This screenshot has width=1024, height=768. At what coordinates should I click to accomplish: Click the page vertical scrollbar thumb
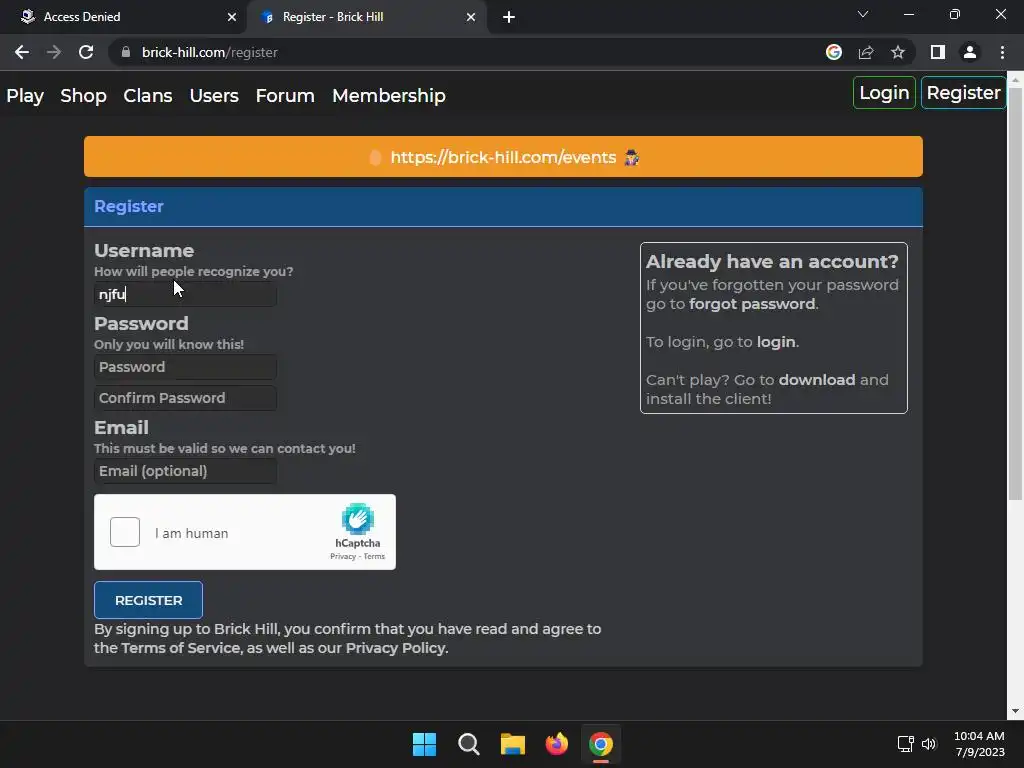tap(1015, 293)
